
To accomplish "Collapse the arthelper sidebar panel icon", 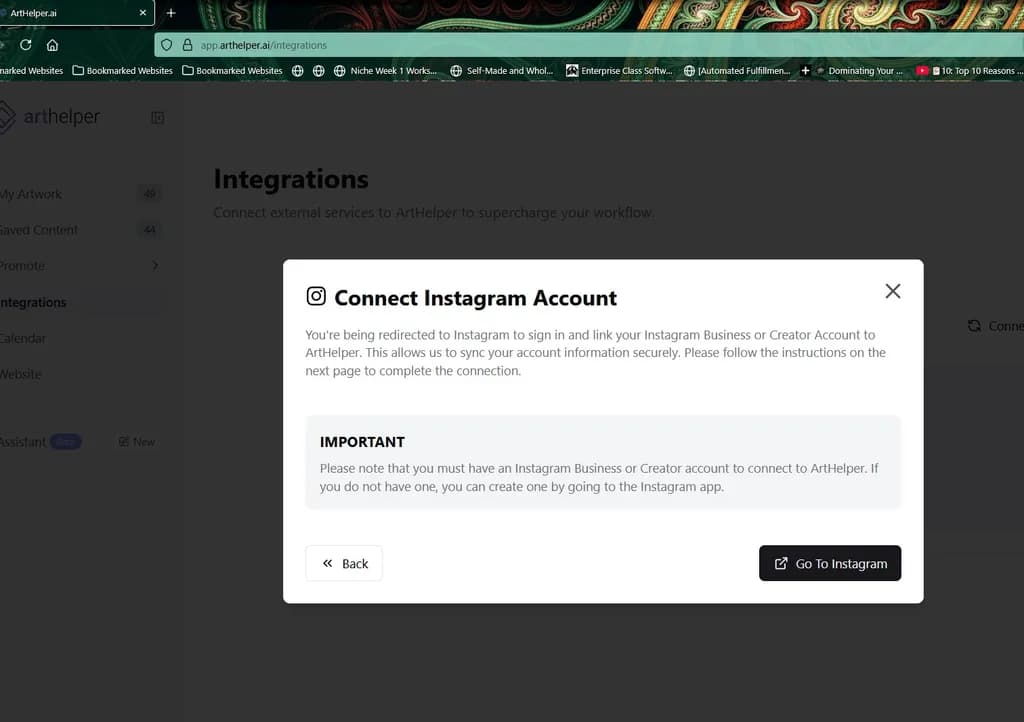I will [157, 118].
